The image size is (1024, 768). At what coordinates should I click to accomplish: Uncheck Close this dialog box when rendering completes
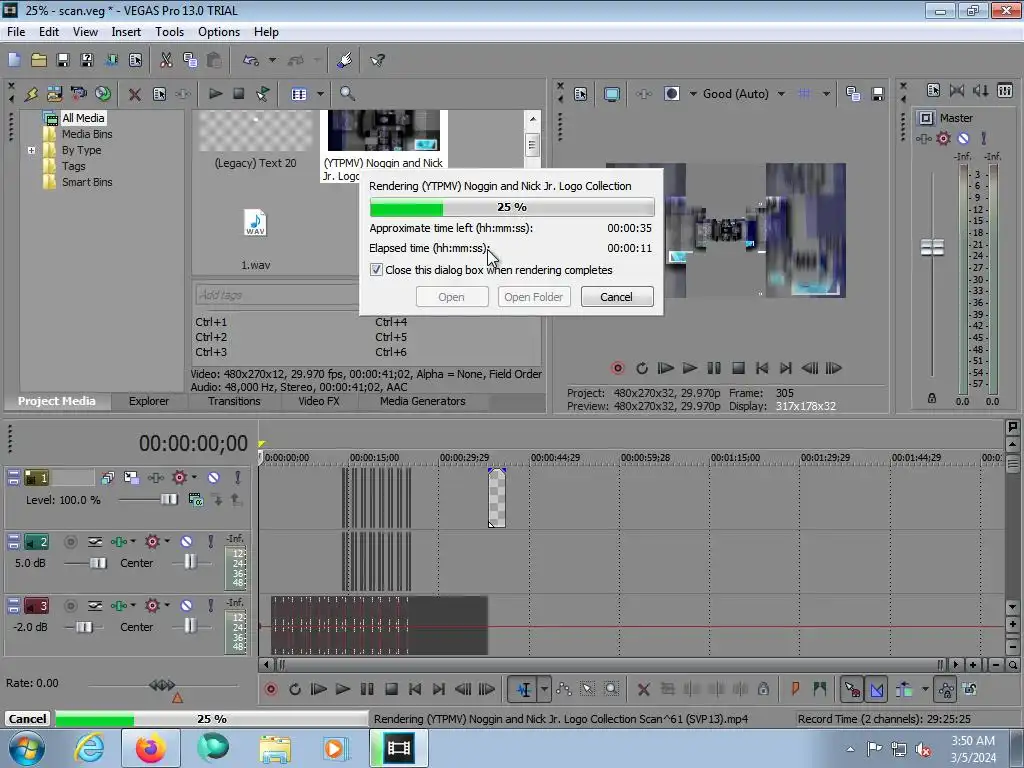tap(376, 270)
